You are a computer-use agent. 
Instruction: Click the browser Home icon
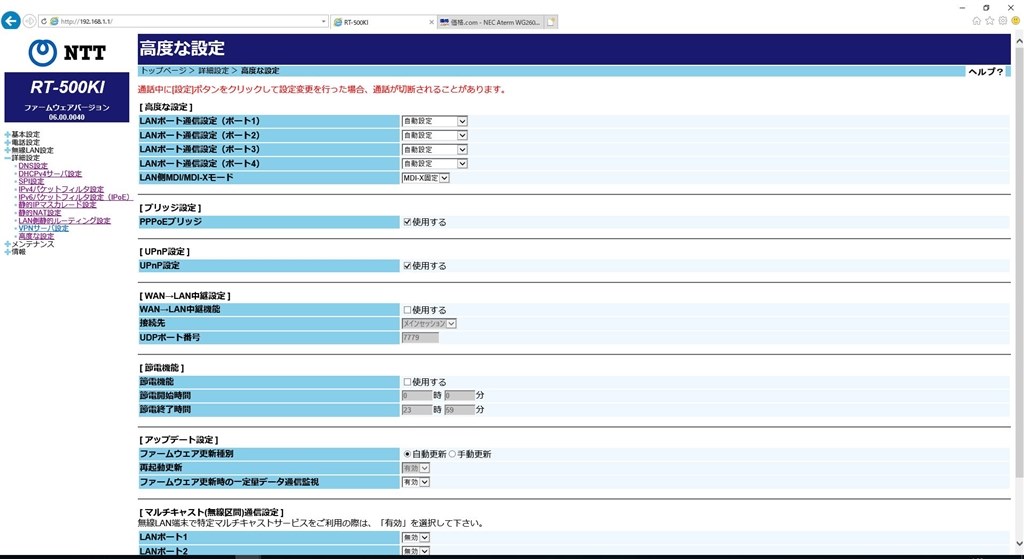976,21
